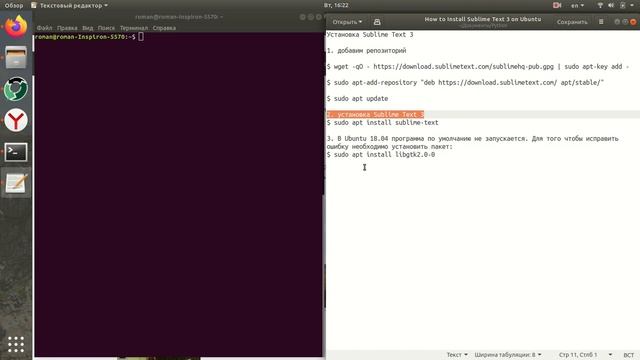Open the Files manager dock icon
Viewport: 640px width, 360px height.
coord(16,57)
